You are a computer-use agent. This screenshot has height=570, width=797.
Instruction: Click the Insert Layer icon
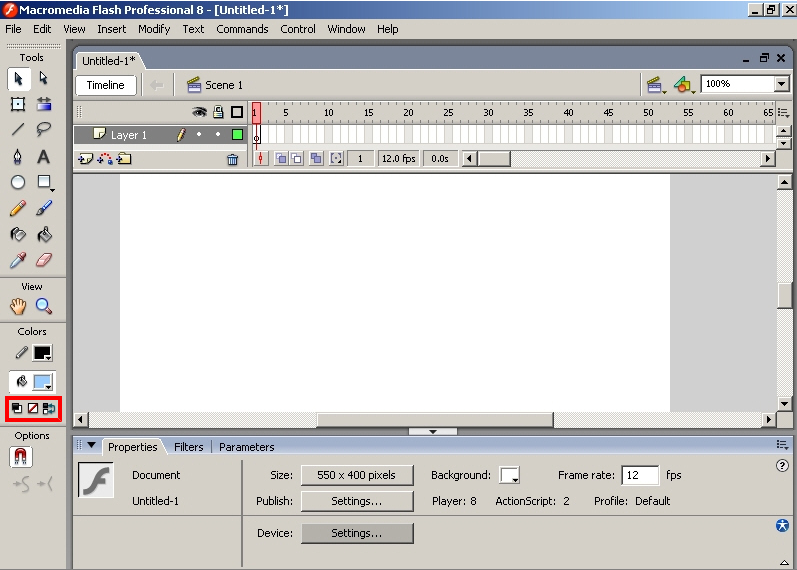click(x=85, y=159)
